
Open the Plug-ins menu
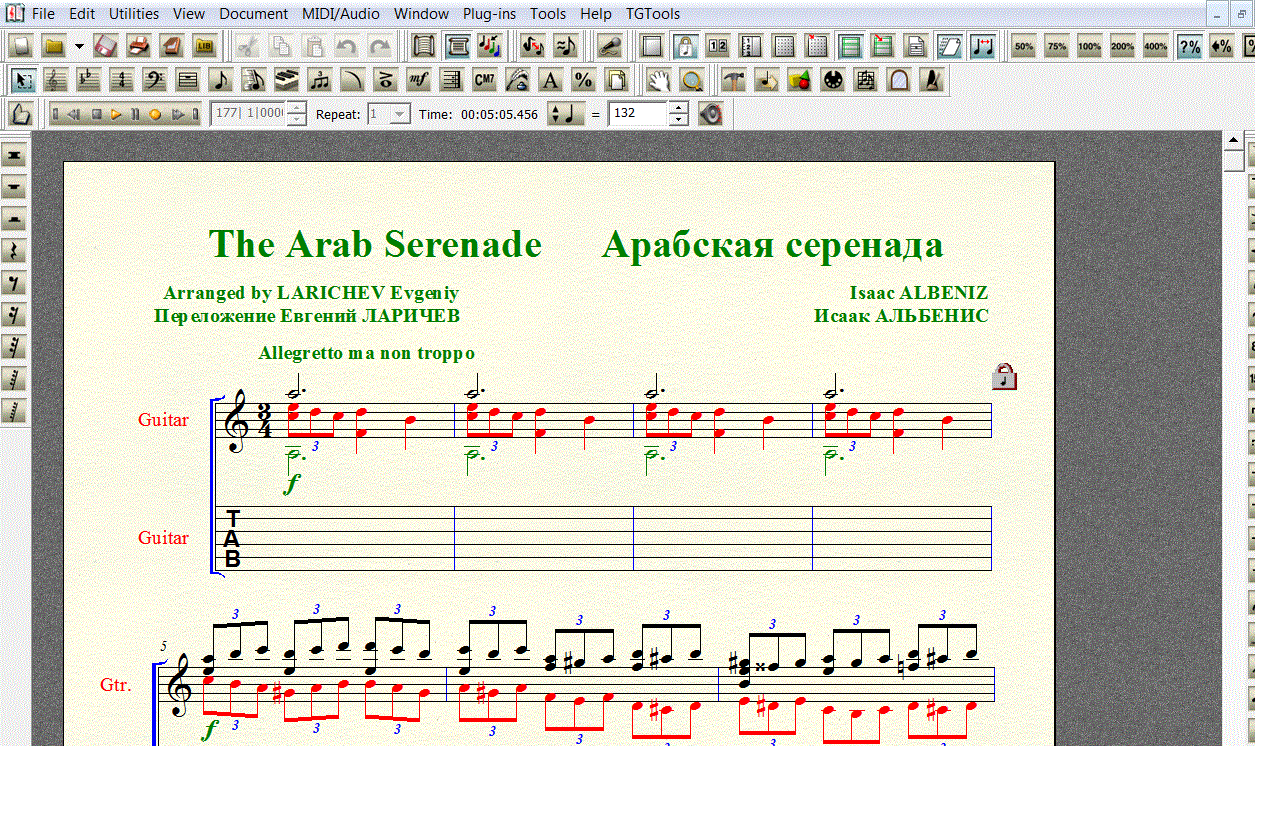coord(490,14)
